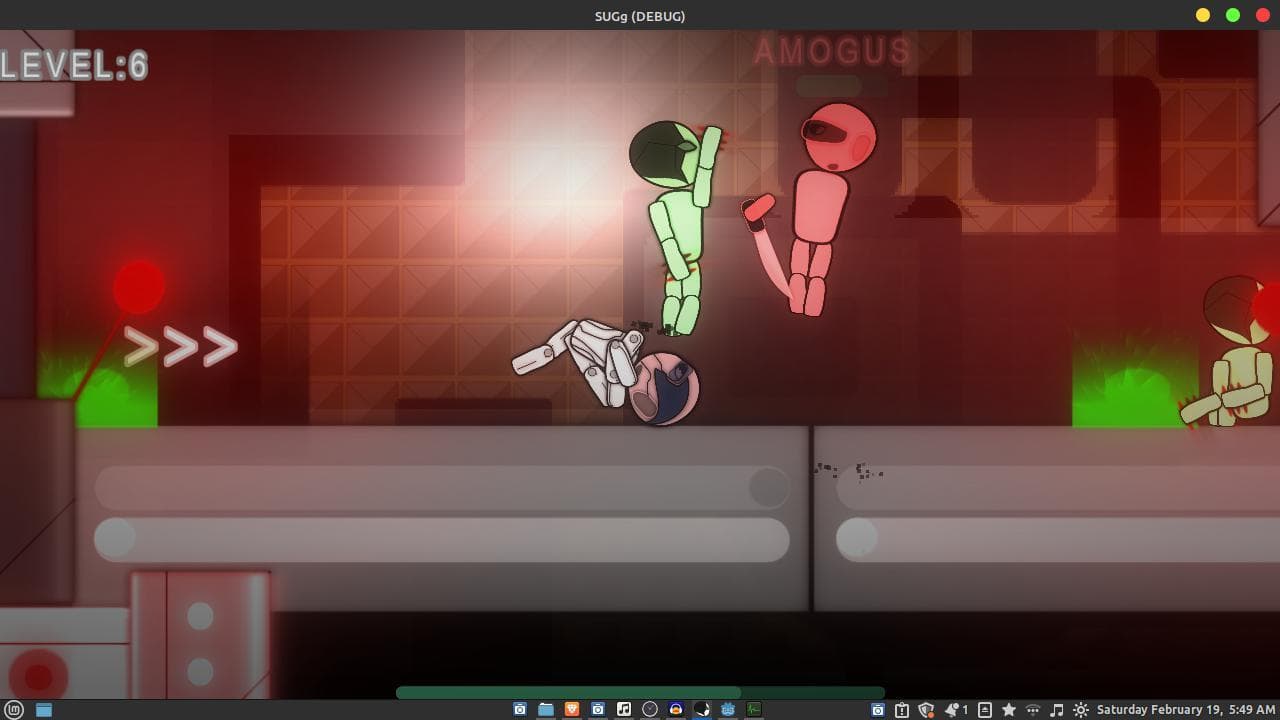Click the SUGg (DEBUG) window title
The image size is (1280, 720).
(640, 16)
